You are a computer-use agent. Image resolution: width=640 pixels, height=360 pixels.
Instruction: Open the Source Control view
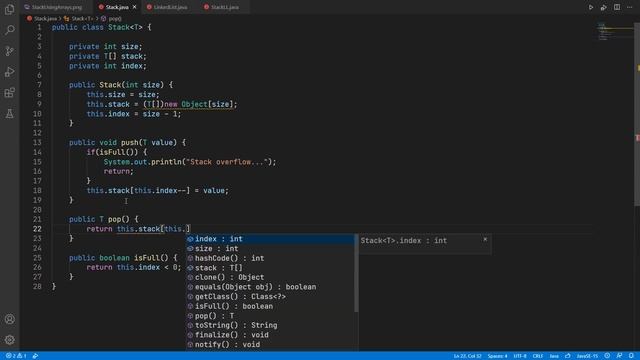tap(9, 51)
